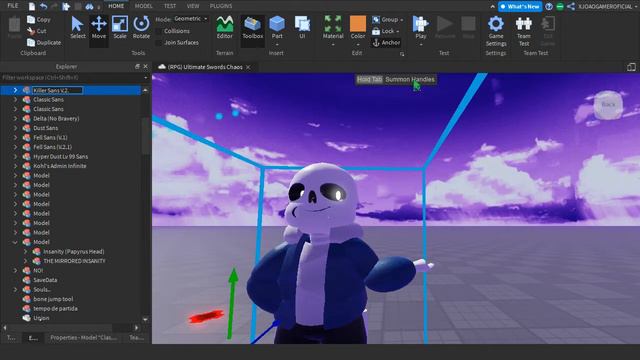Viewport: 640px width, 360px height.
Task: Click the Duplicate icon
Action: pos(31,42)
